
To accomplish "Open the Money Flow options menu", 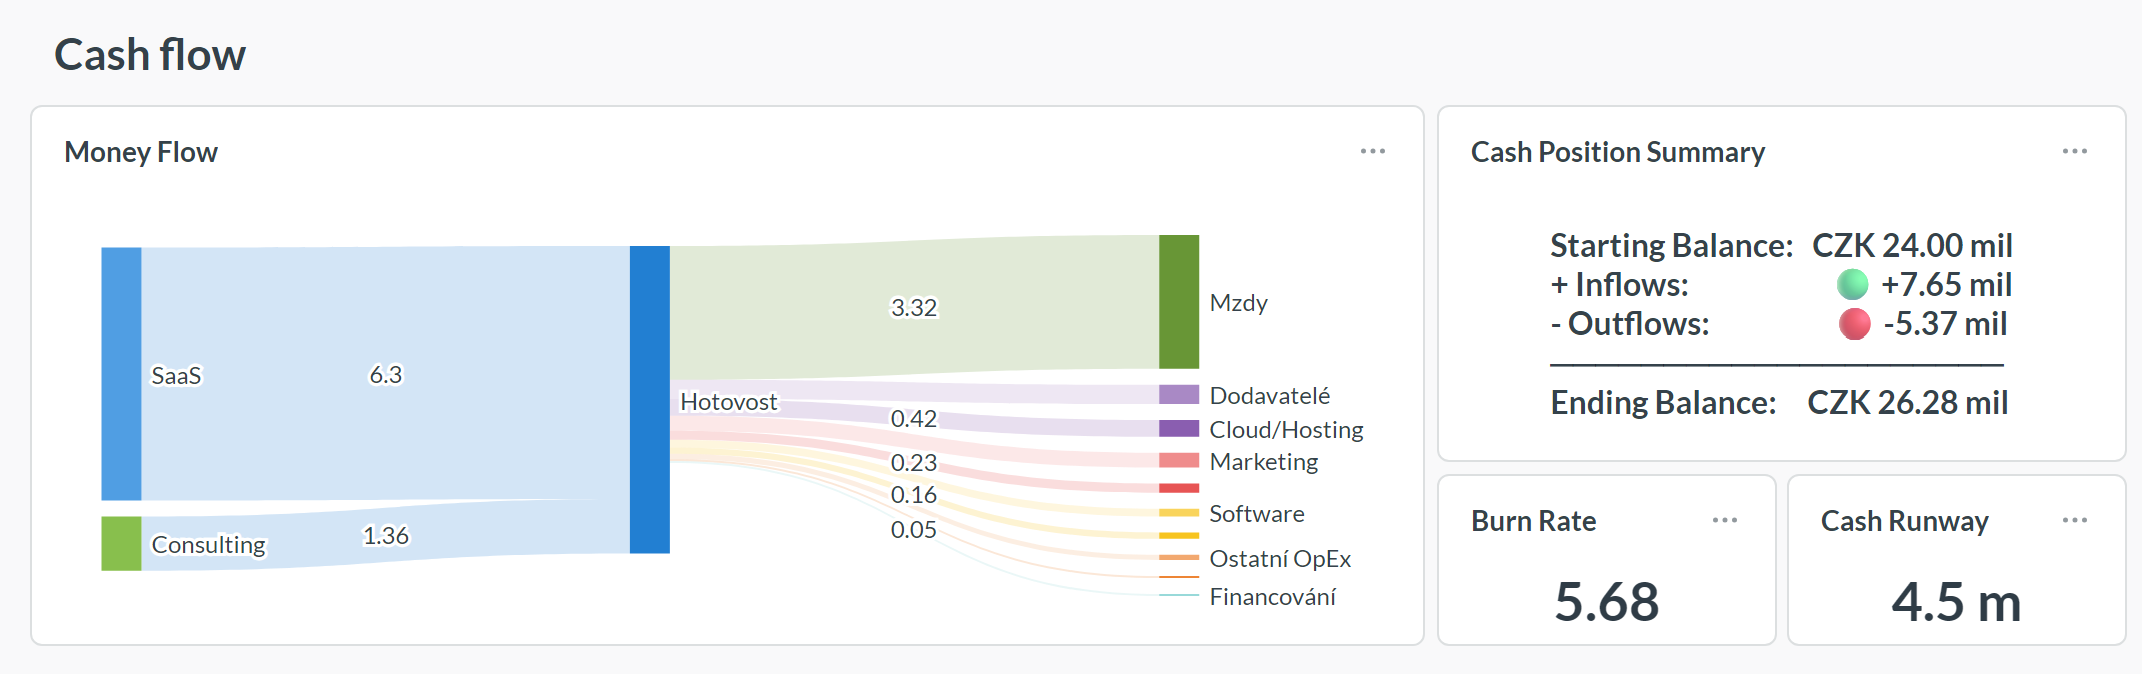I will [1374, 151].
